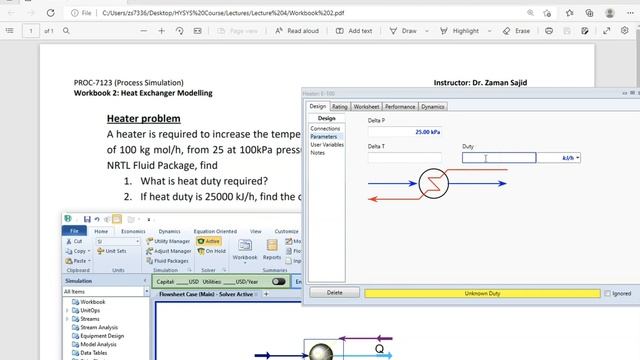Toggle the Ignored checkbox
This screenshot has height=360, width=640.
point(607,293)
